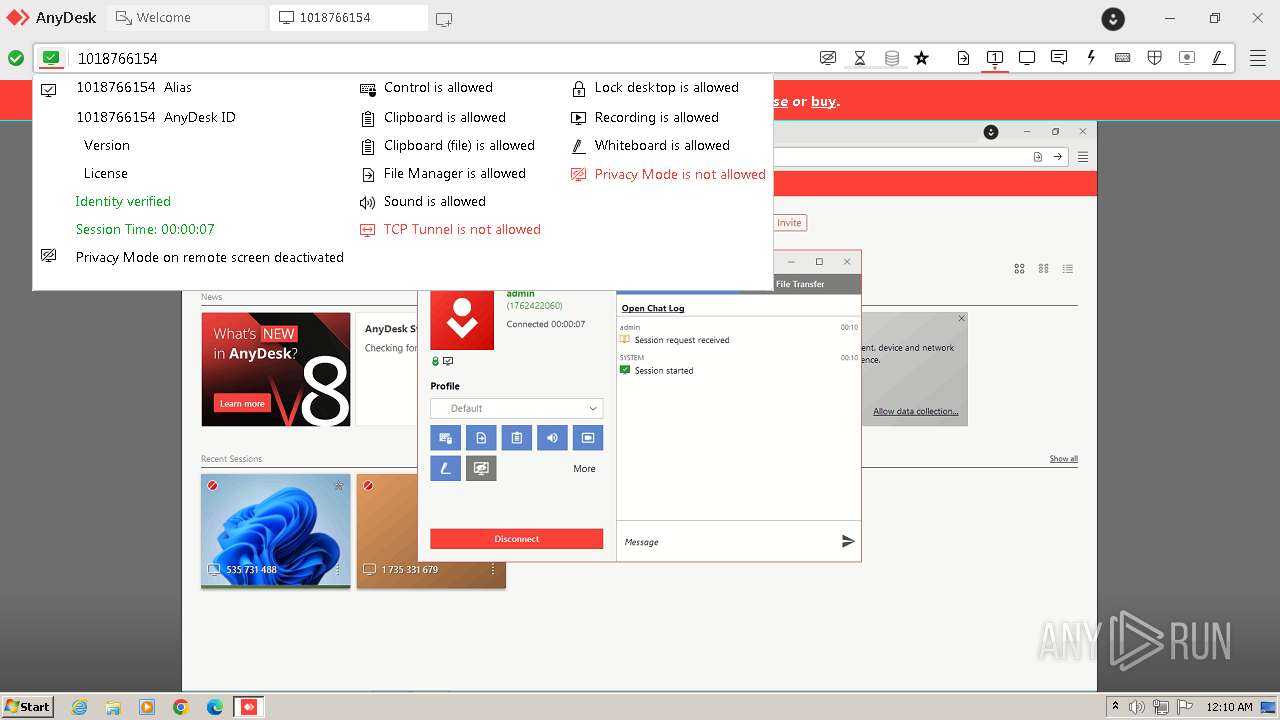The height and width of the screenshot is (720, 1280).
Task: Open the display settings monitor icon
Action: 1027,58
